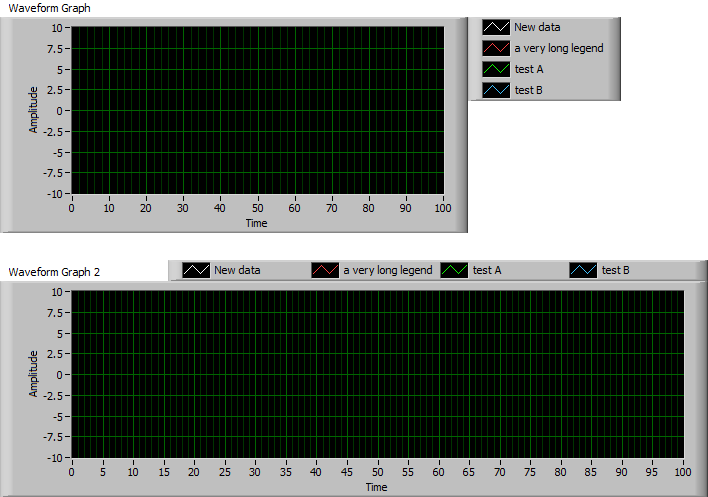The height and width of the screenshot is (497, 708).
Task: Click the red 'a very long legend' plot icon in the upper graph legend
Action: pos(496,48)
